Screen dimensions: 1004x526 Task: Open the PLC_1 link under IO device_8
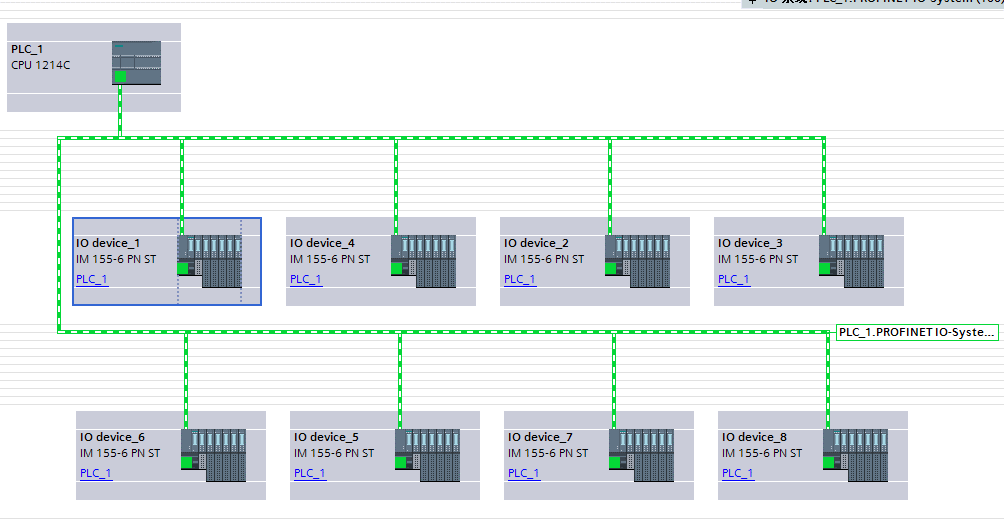pos(738,474)
